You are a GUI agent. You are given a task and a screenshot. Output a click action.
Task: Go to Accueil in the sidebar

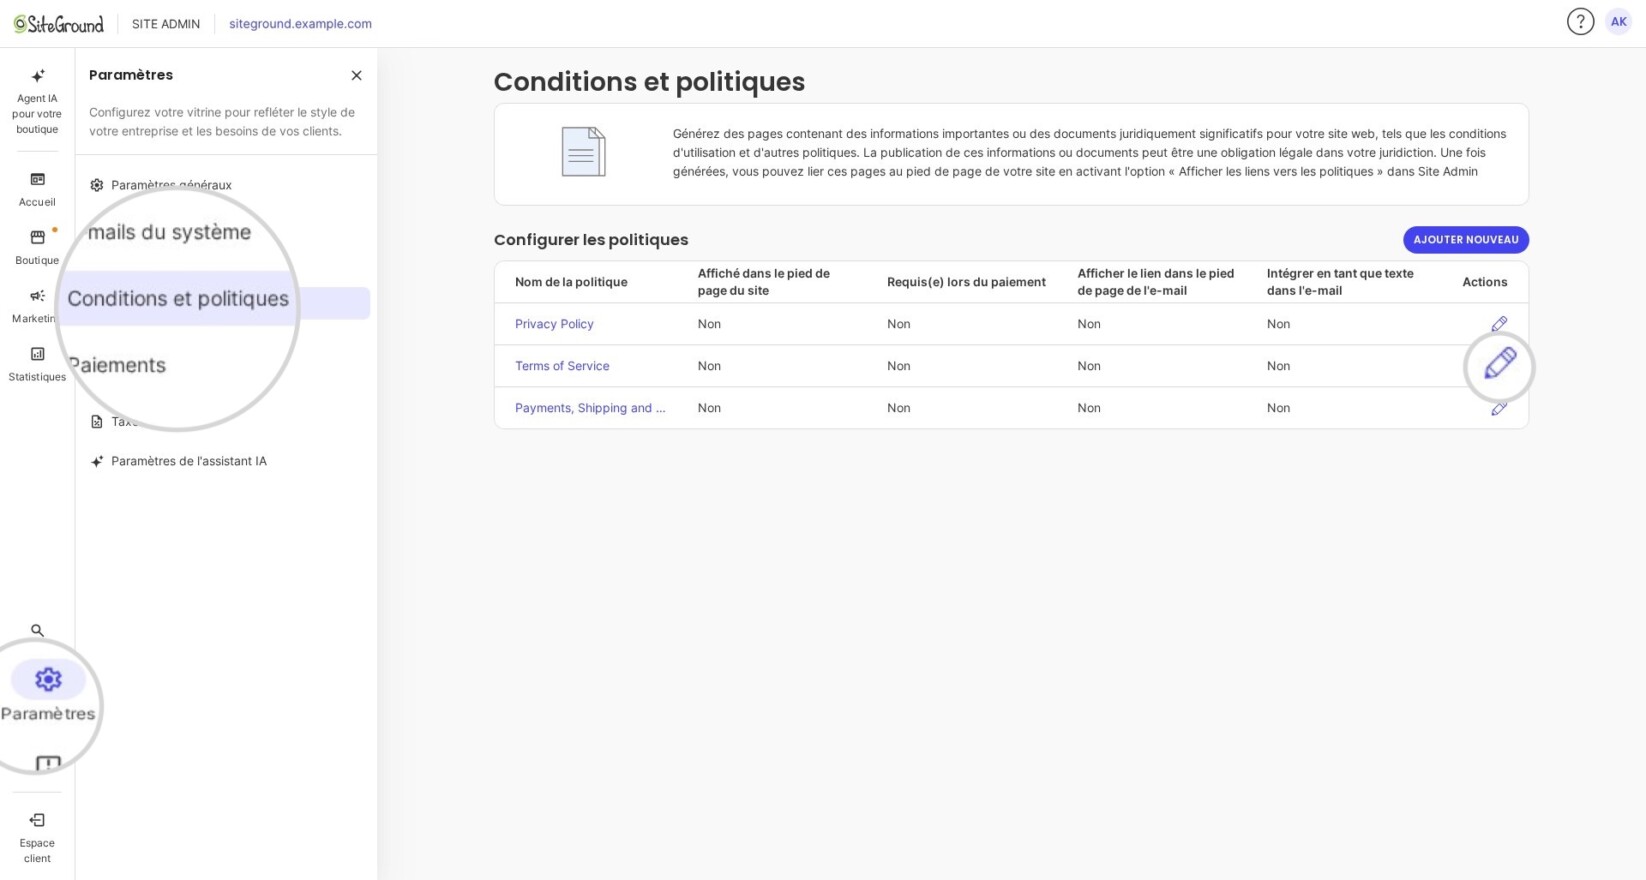(37, 189)
